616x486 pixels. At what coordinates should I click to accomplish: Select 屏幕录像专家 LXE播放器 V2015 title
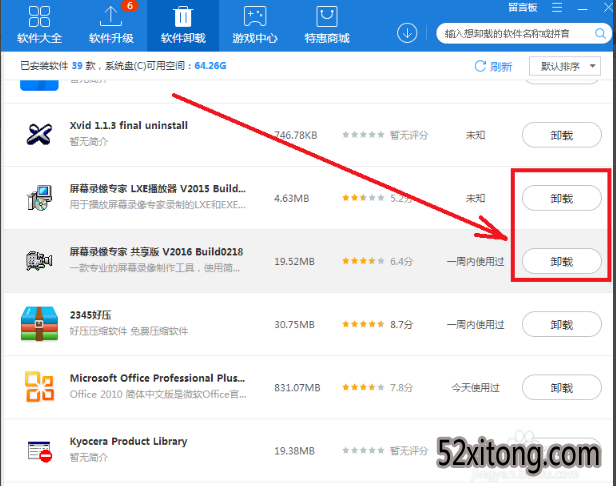158,189
